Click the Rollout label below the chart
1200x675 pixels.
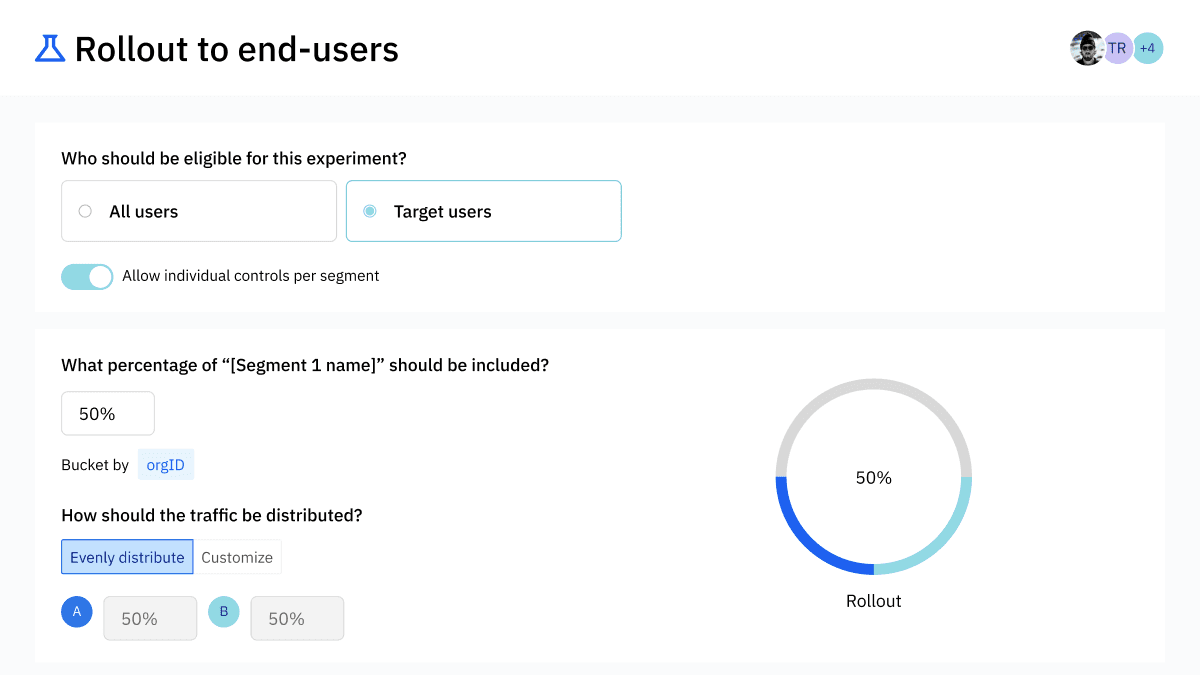874,601
